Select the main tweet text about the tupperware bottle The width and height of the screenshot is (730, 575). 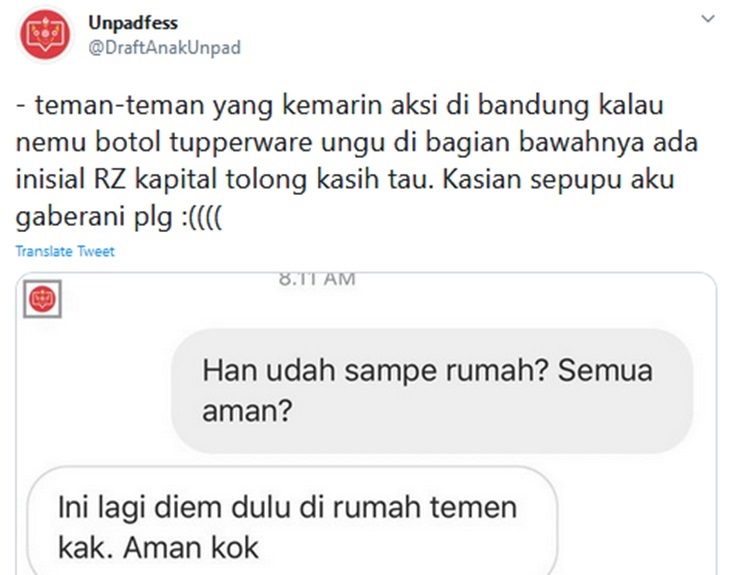point(357,160)
